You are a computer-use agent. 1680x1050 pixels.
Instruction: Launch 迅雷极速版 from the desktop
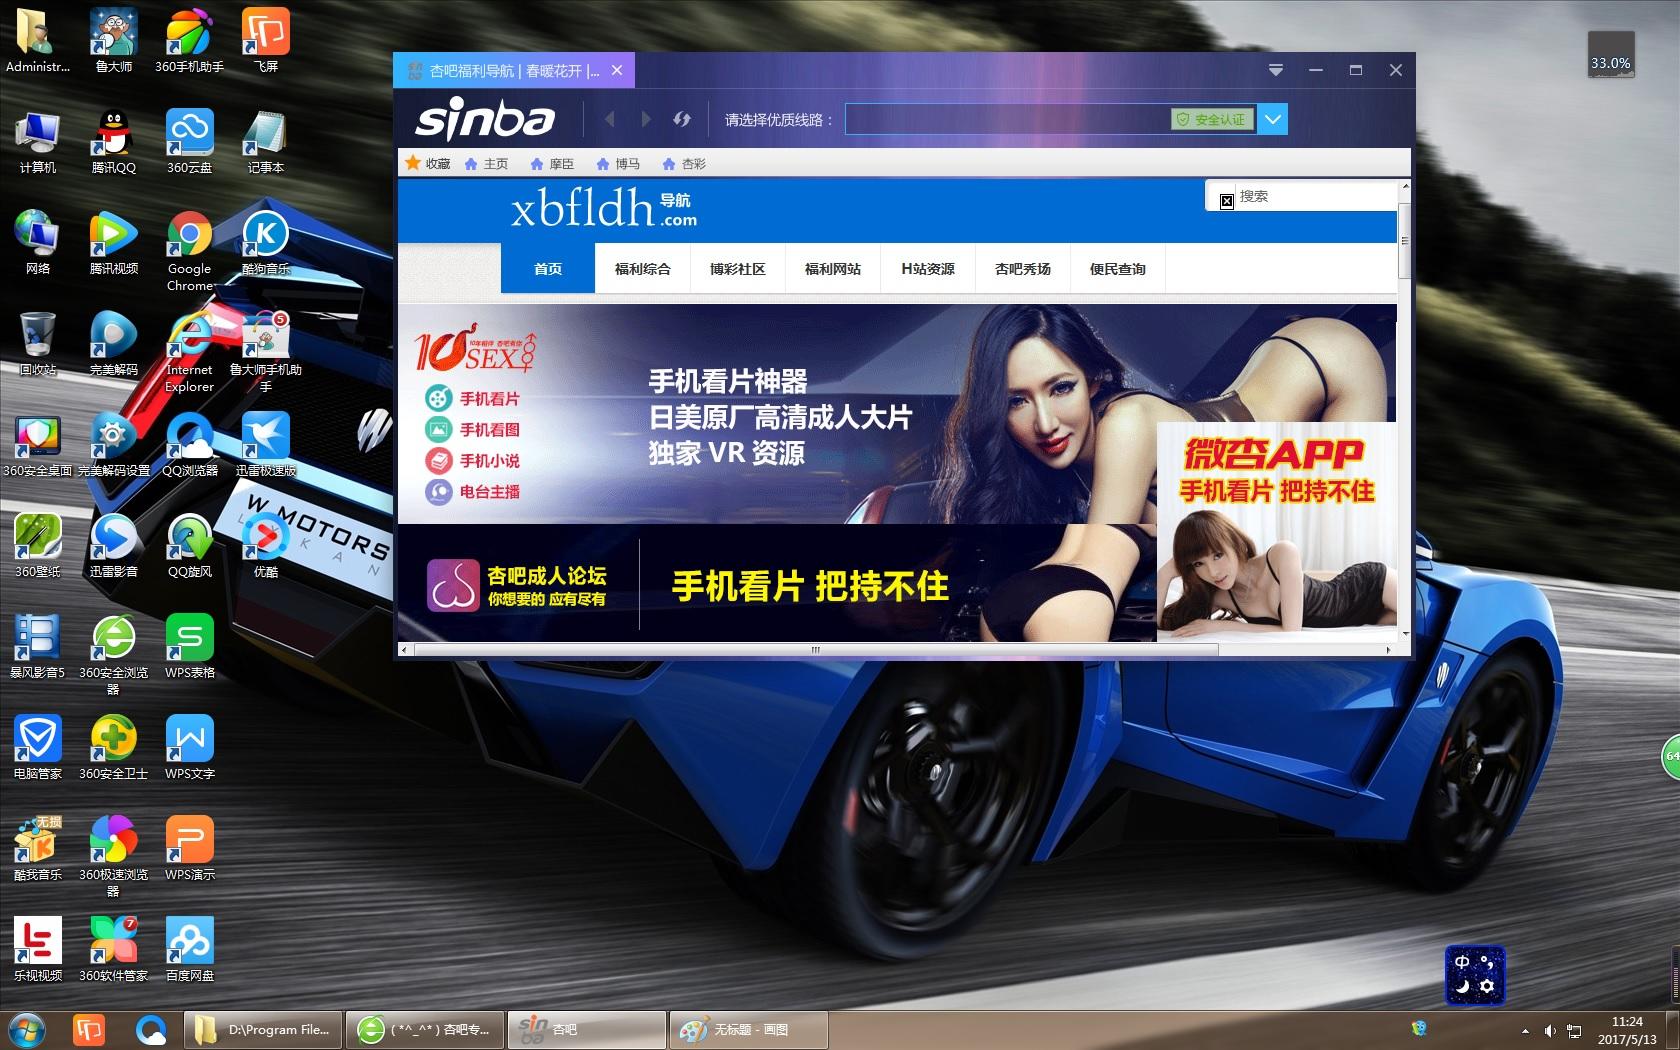tap(266, 444)
